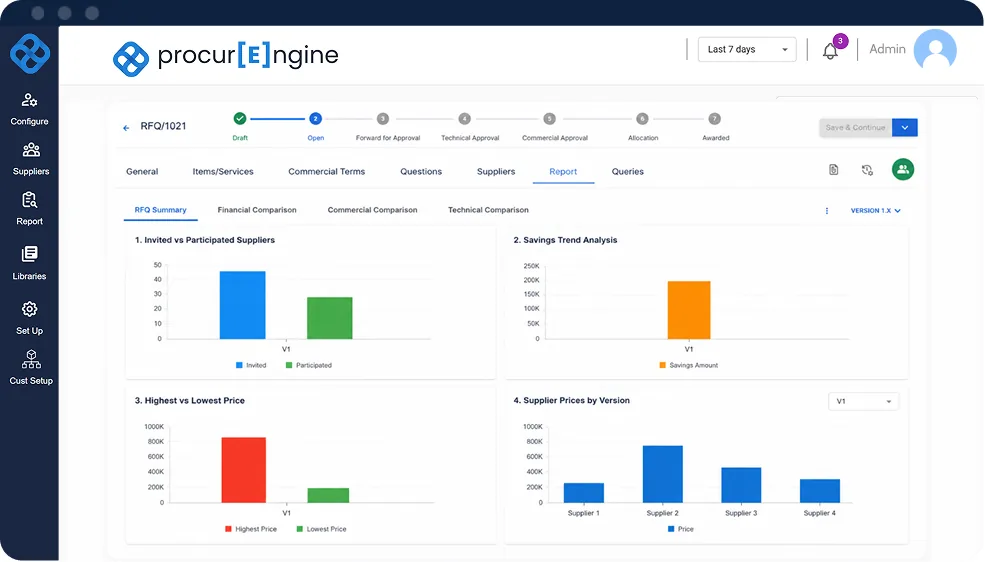This screenshot has height=562, width=985.
Task: Open the Technical Comparison sub-tab
Action: point(488,210)
